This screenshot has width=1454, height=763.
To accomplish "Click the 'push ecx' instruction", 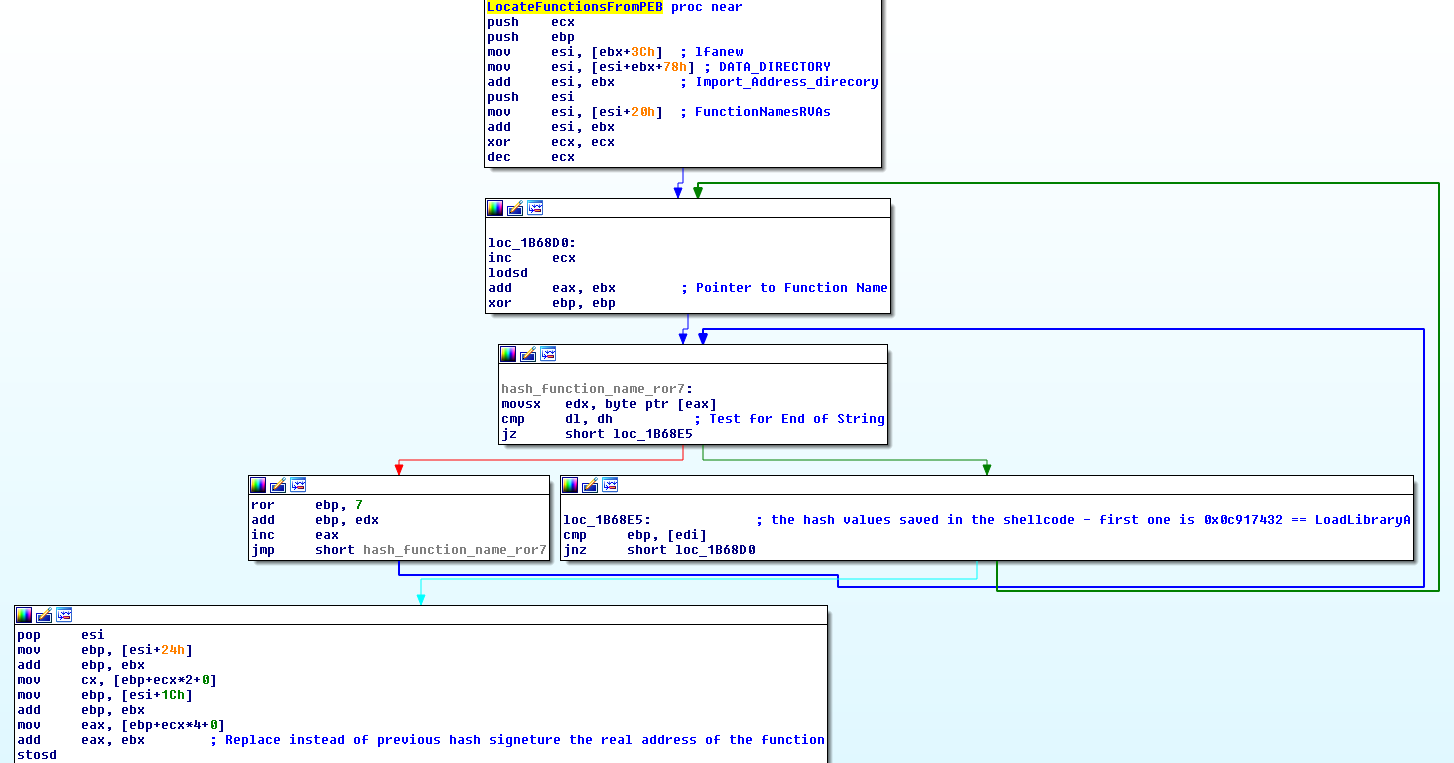I will click(x=531, y=22).
